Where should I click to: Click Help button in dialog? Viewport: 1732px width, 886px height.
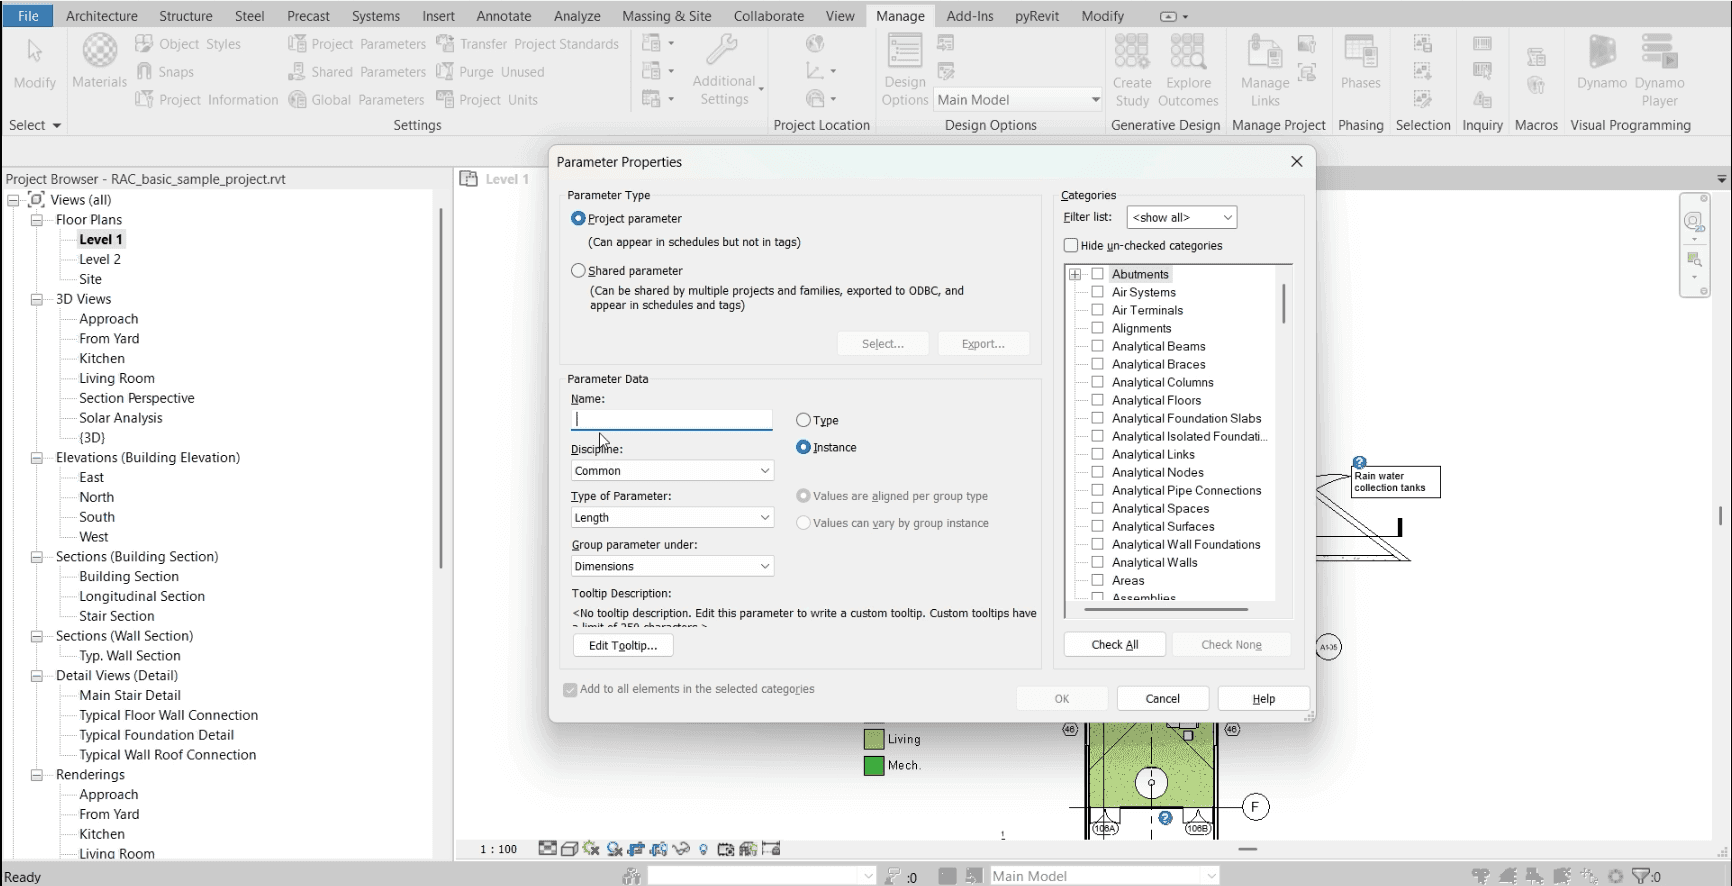(x=1264, y=698)
